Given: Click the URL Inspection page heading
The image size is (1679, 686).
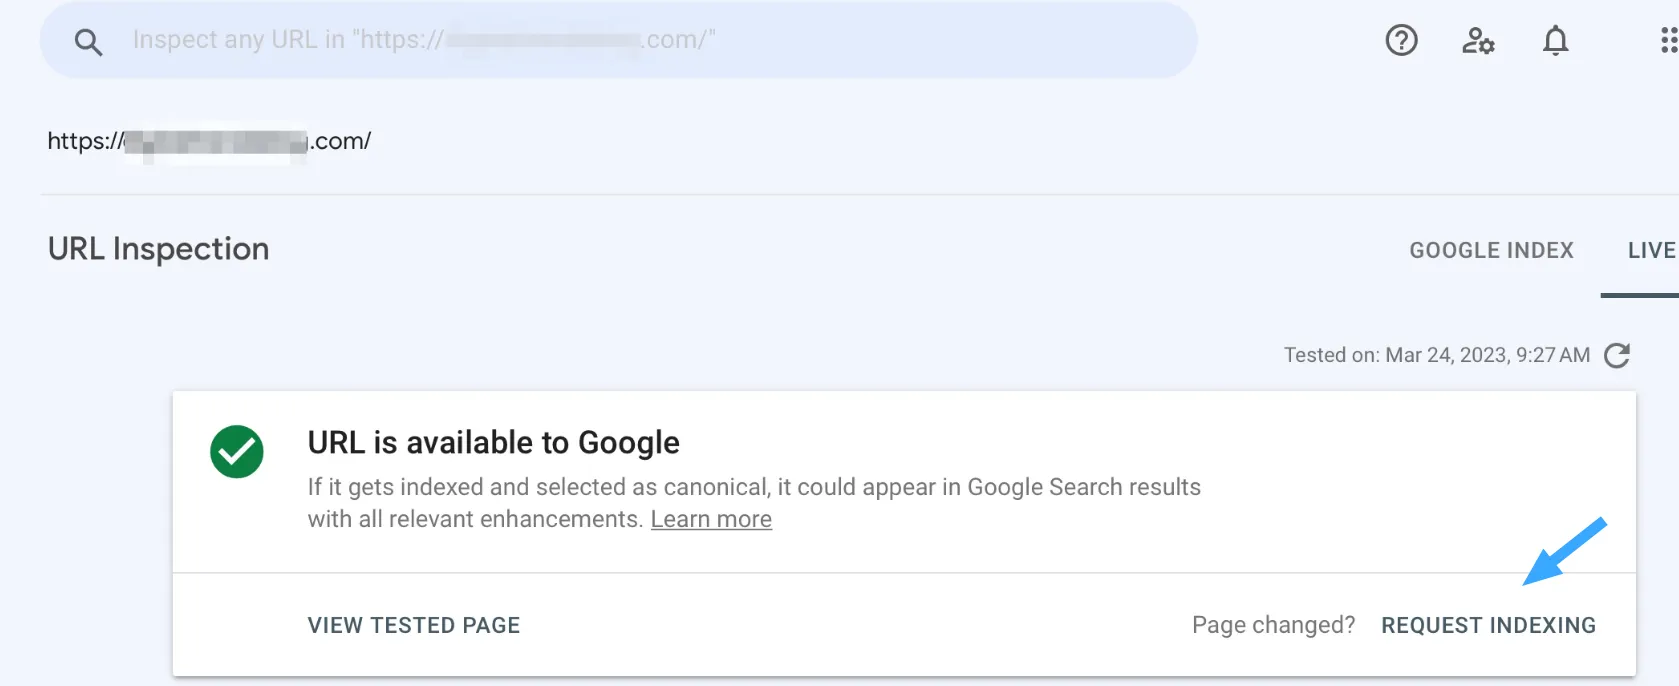Looking at the screenshot, I should pyautogui.click(x=158, y=249).
